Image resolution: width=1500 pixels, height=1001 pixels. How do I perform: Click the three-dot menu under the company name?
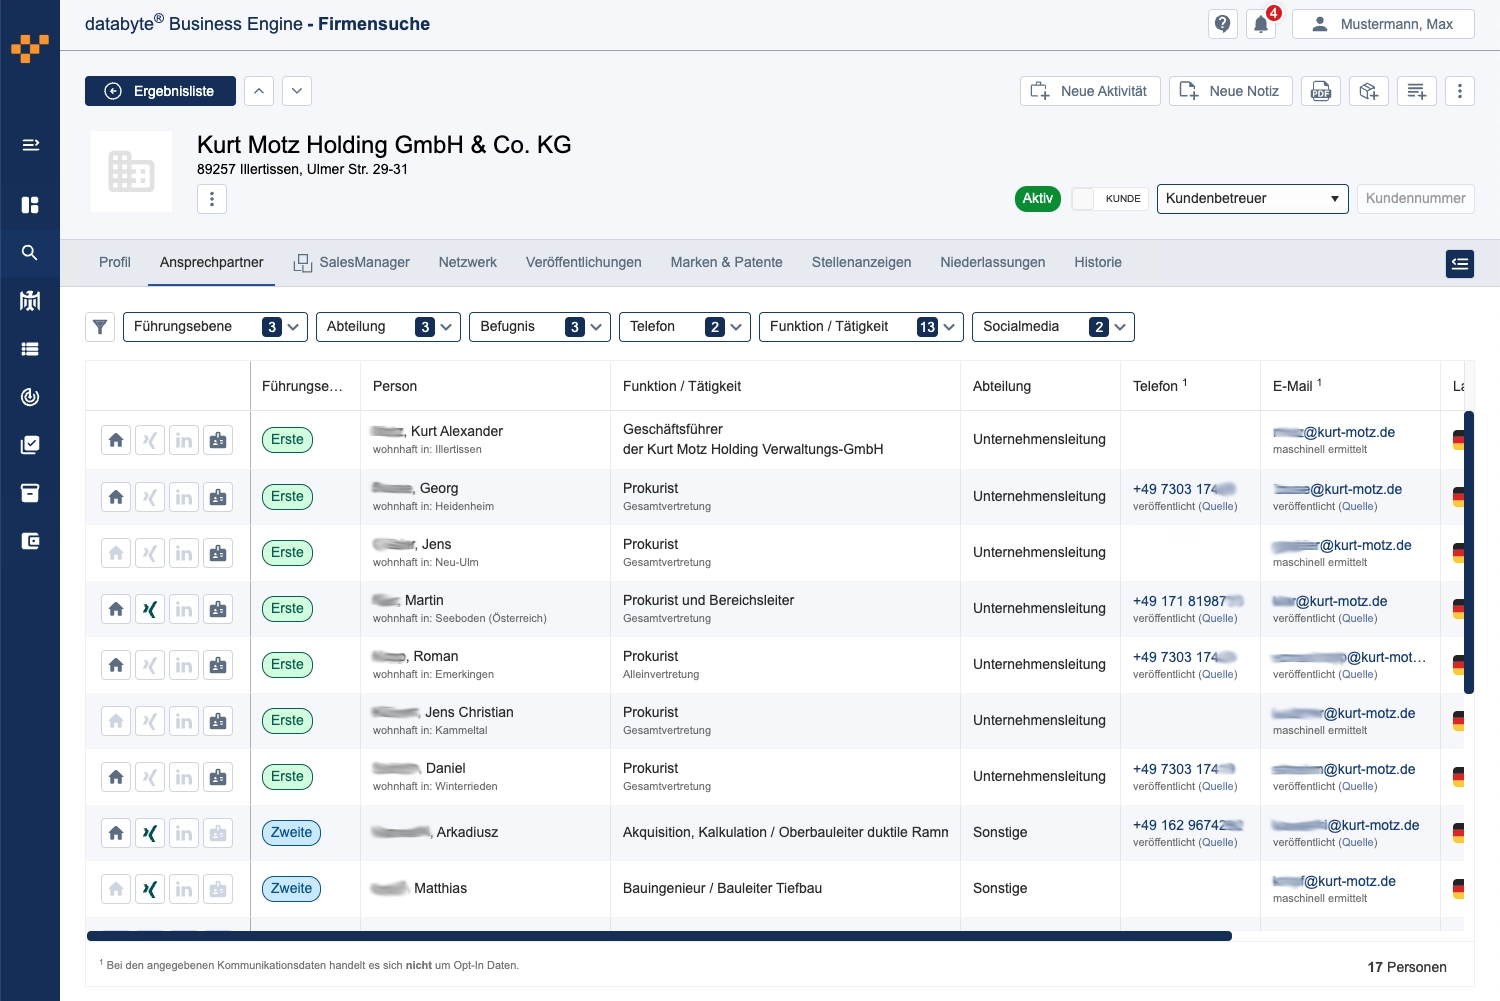(x=211, y=199)
